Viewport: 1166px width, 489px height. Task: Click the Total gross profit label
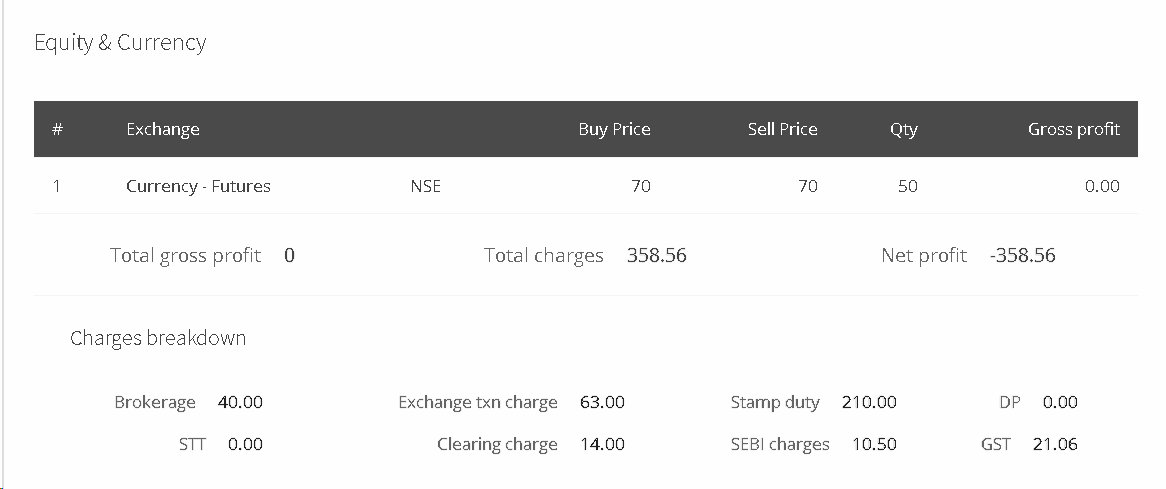pos(185,256)
